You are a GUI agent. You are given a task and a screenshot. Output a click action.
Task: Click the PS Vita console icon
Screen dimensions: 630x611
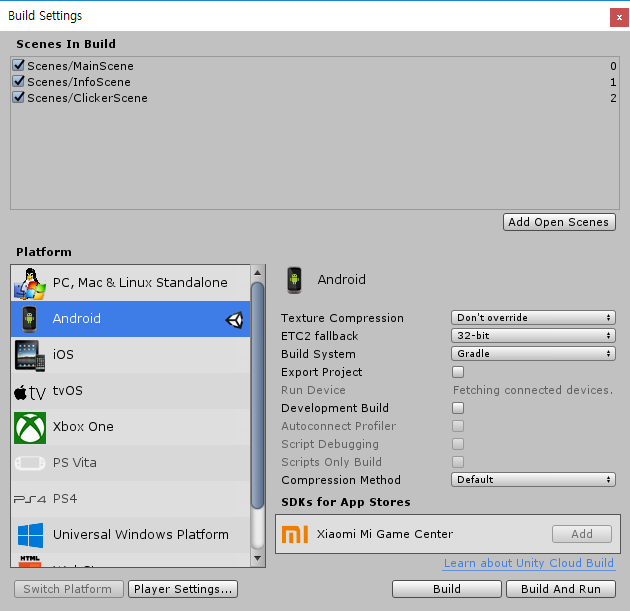(30, 463)
